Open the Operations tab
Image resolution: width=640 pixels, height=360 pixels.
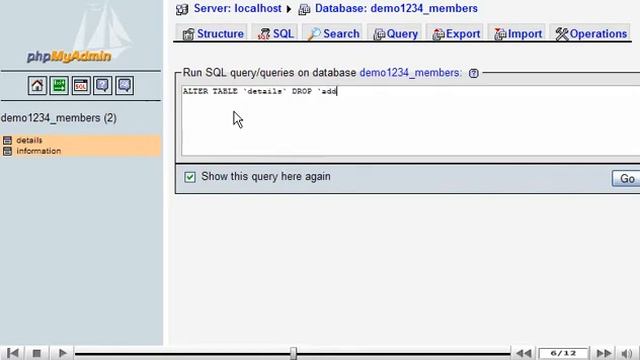[591, 34]
